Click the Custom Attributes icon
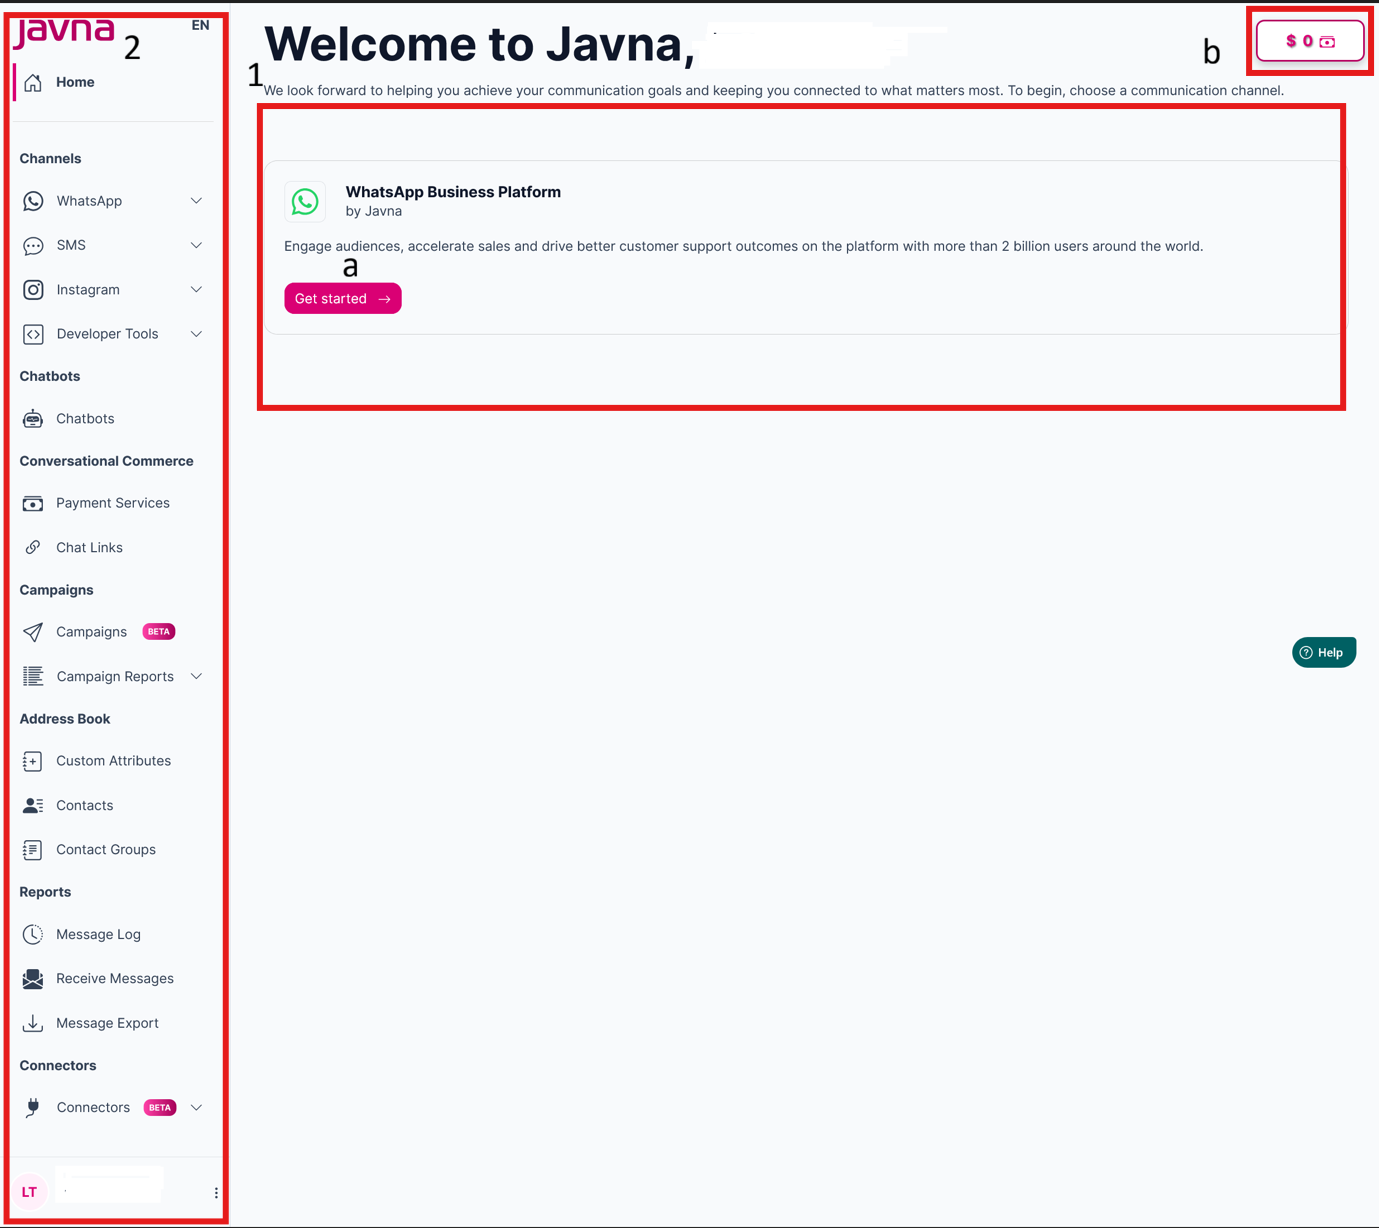 click(33, 761)
